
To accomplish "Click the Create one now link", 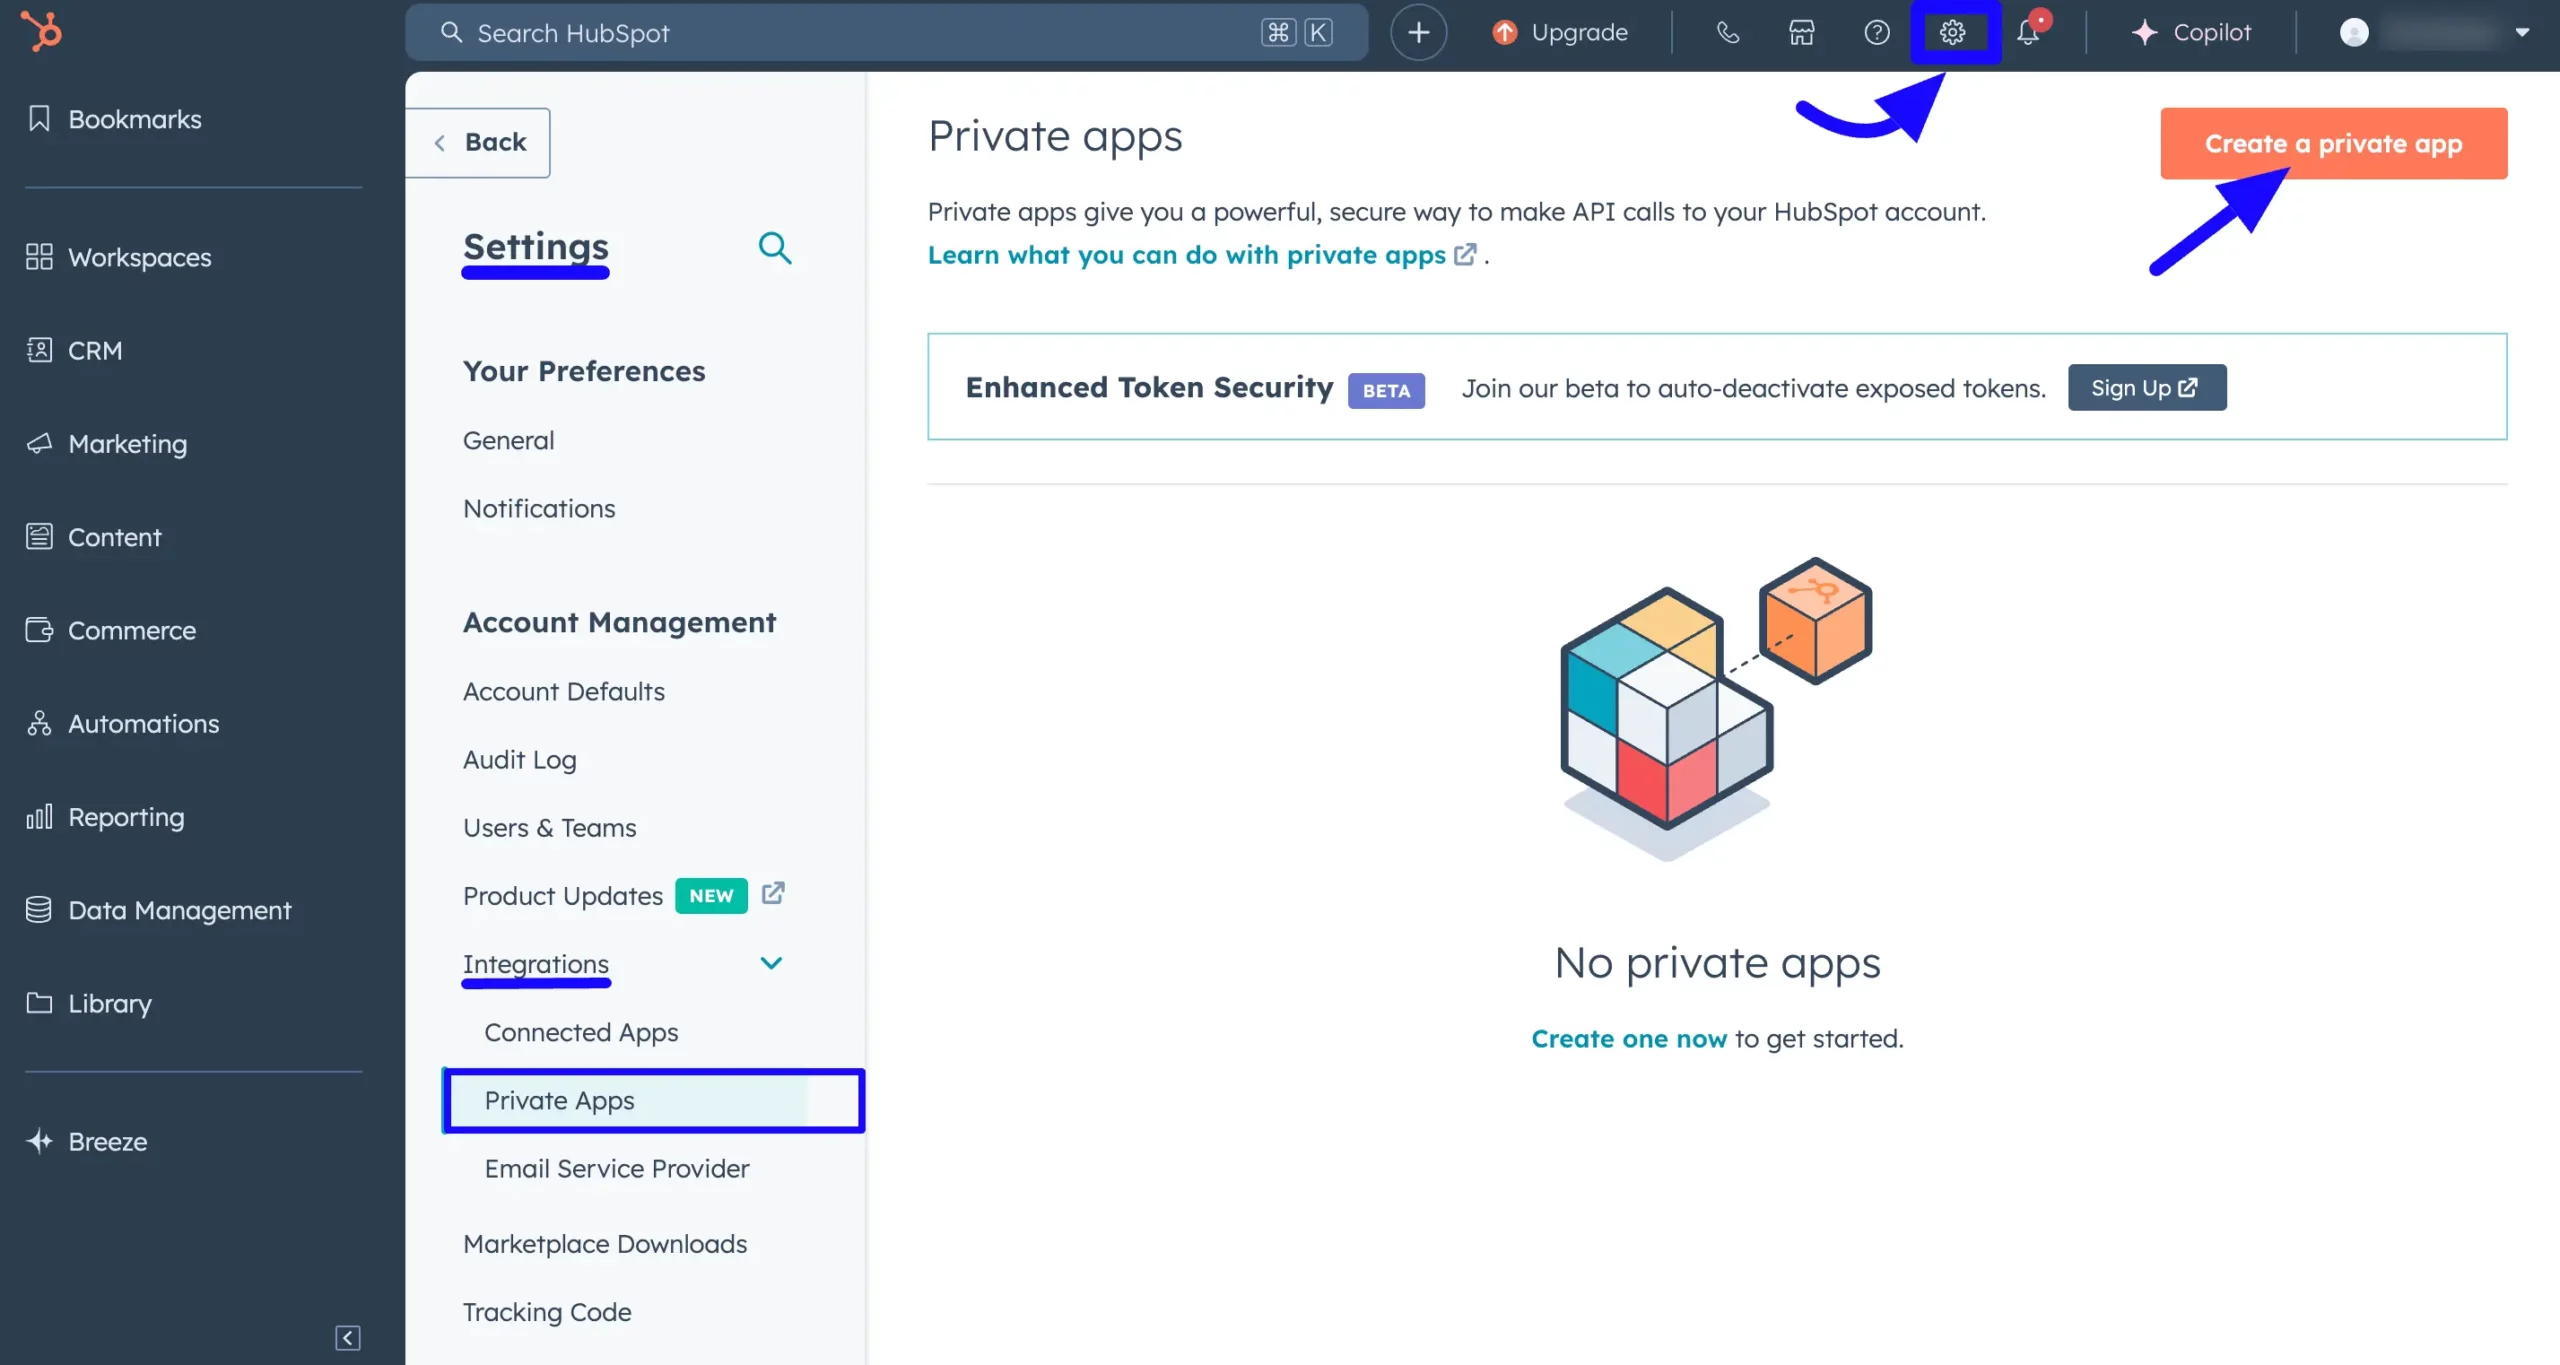I will pyautogui.click(x=1629, y=1039).
